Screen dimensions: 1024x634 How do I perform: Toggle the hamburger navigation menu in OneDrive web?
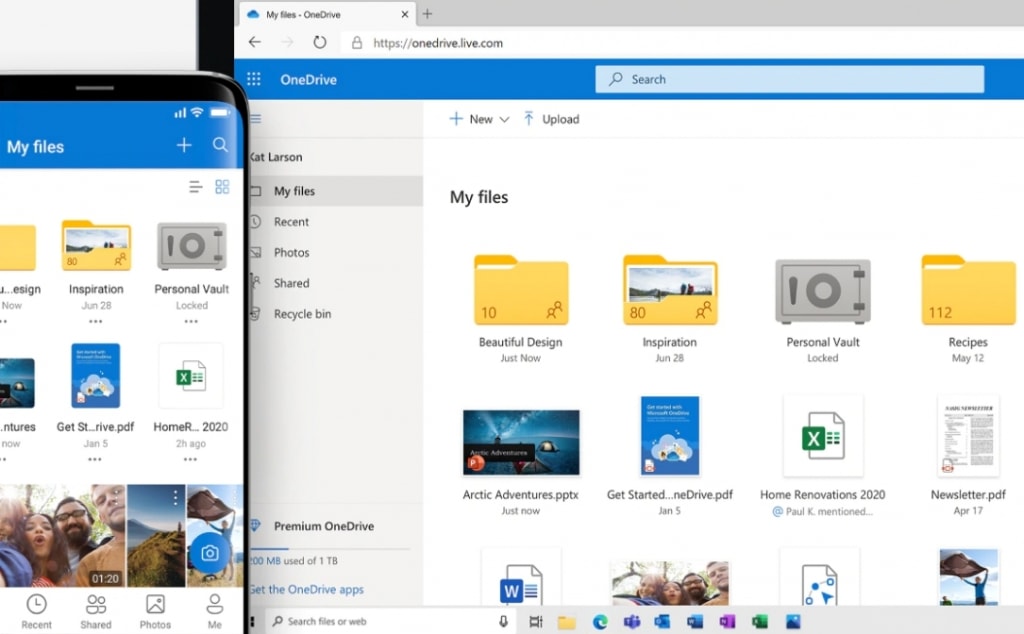[255, 118]
